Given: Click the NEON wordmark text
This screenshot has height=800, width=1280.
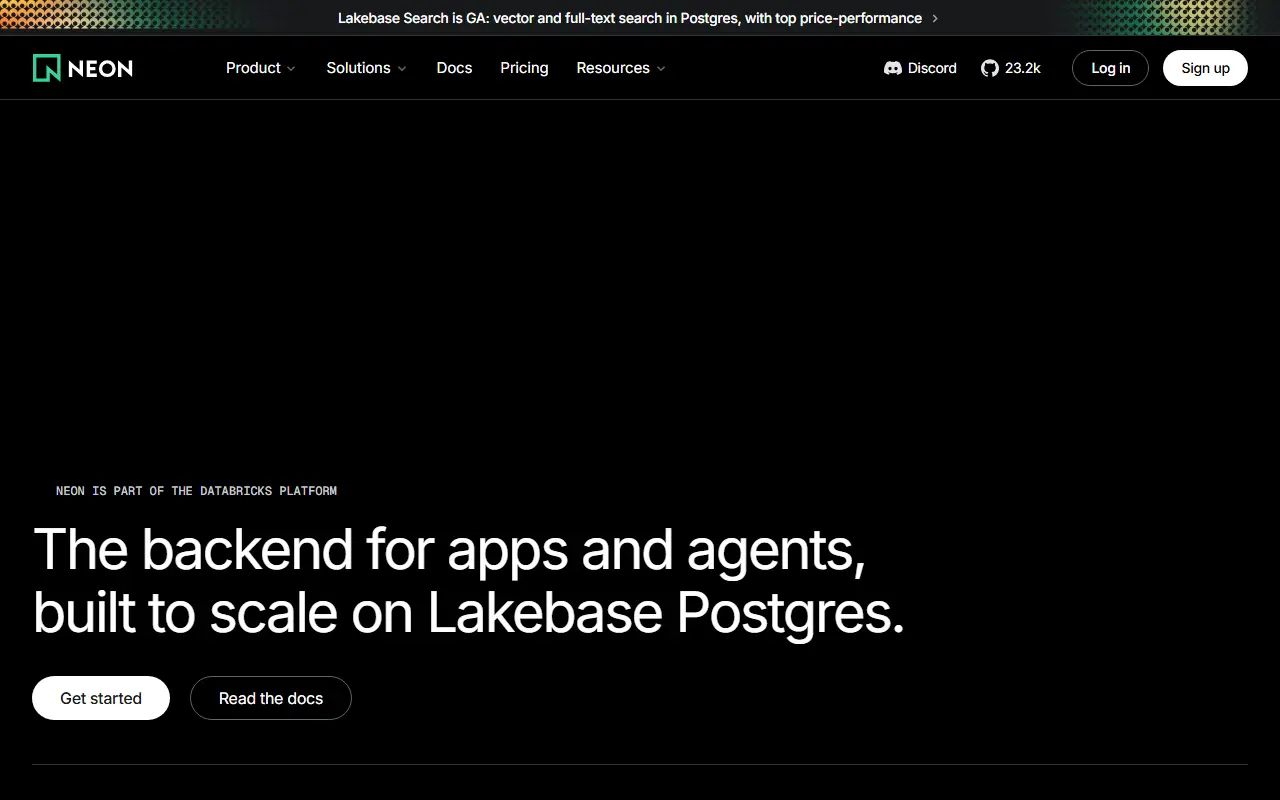Looking at the screenshot, I should (x=101, y=68).
